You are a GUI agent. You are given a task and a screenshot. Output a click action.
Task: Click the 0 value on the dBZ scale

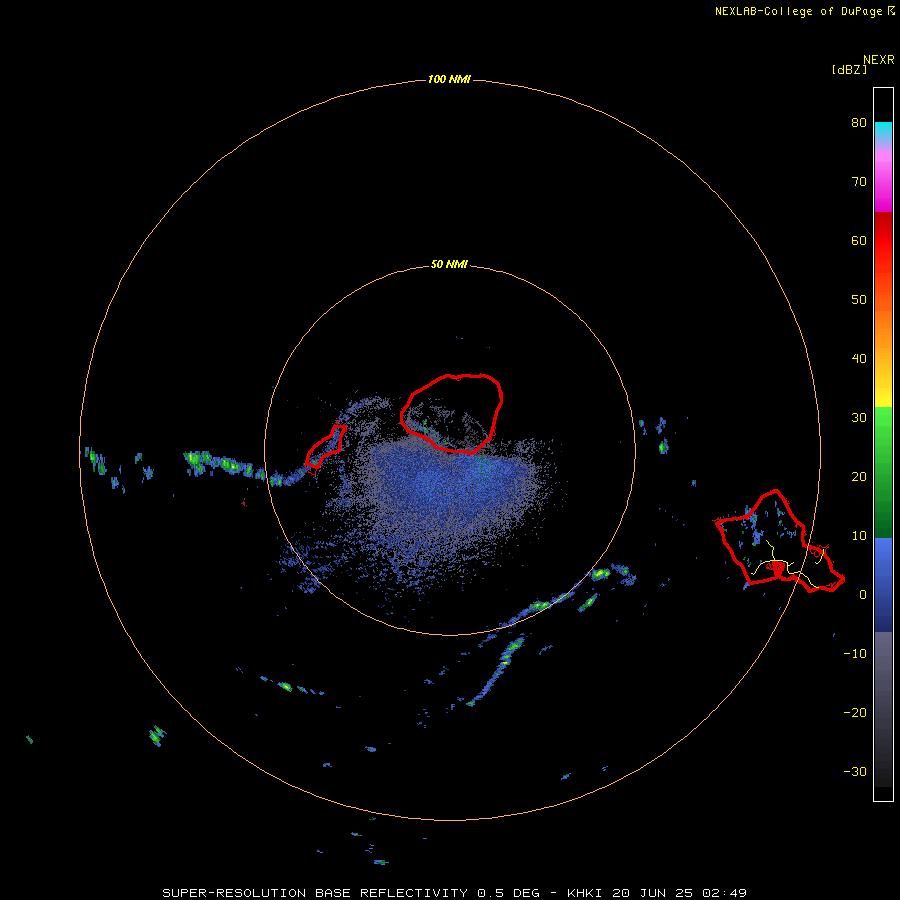[x=863, y=595]
